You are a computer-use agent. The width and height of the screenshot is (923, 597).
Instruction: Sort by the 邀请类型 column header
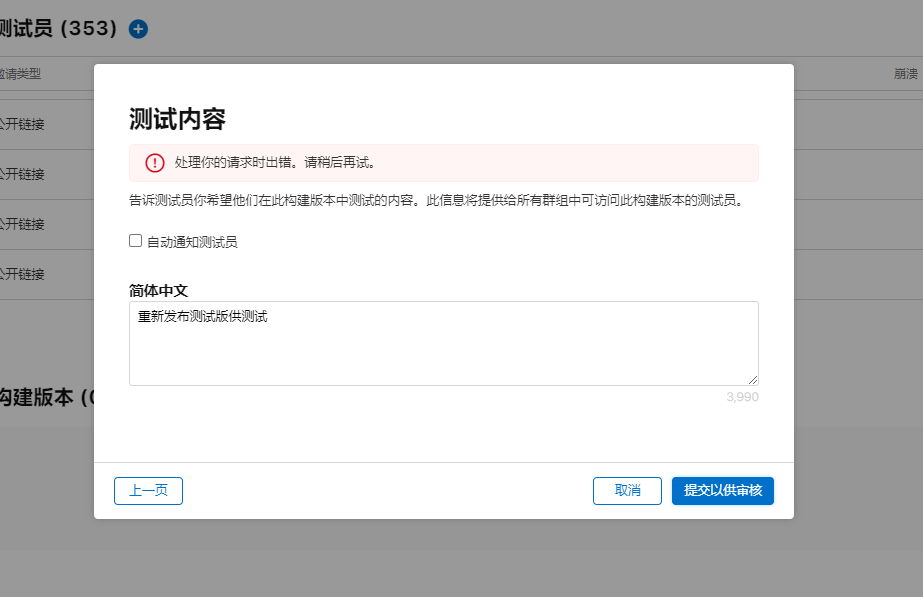click(21, 74)
